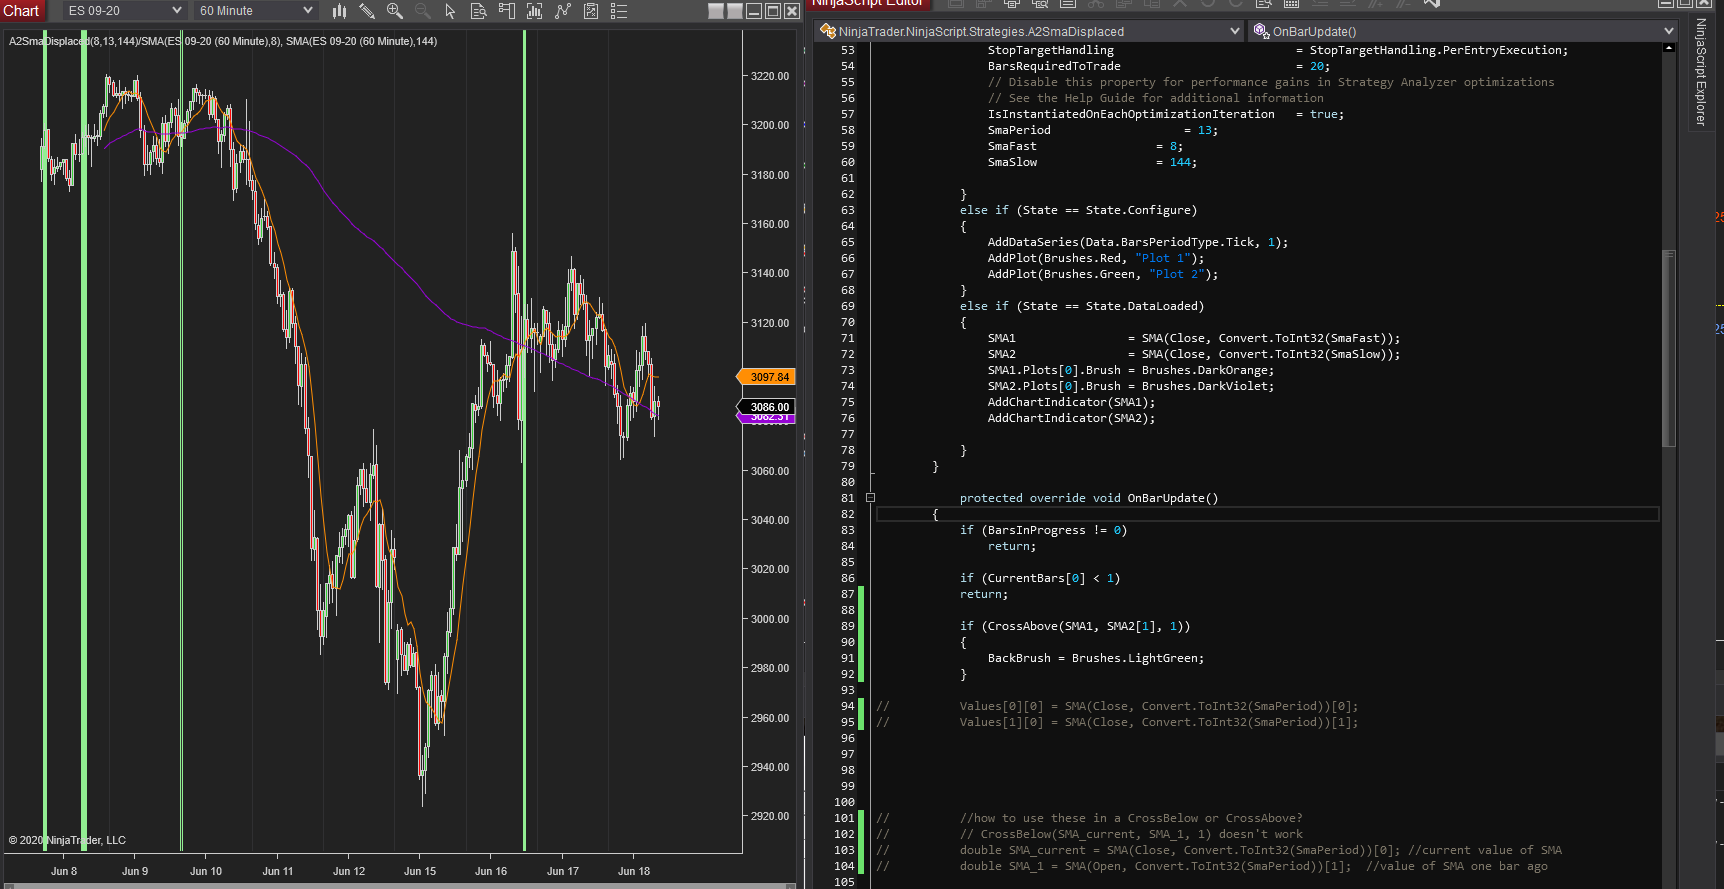Click the SMA1.Plots[0].Brush DarkOrange line
1724x889 pixels.
pyautogui.click(x=1131, y=370)
